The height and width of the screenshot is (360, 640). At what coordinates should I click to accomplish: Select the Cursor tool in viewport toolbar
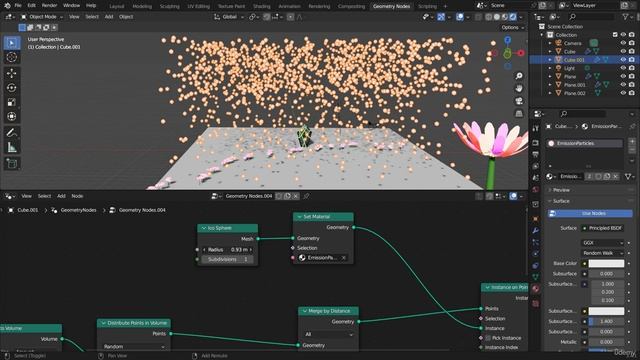point(12,57)
